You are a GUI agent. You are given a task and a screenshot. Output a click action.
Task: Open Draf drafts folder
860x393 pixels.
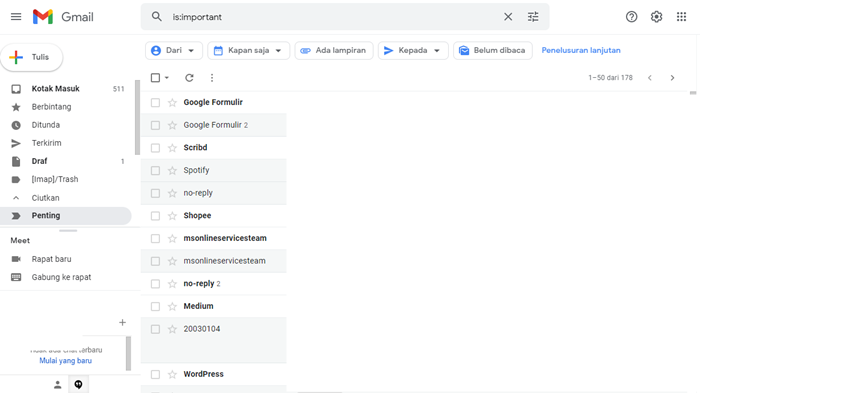39,161
